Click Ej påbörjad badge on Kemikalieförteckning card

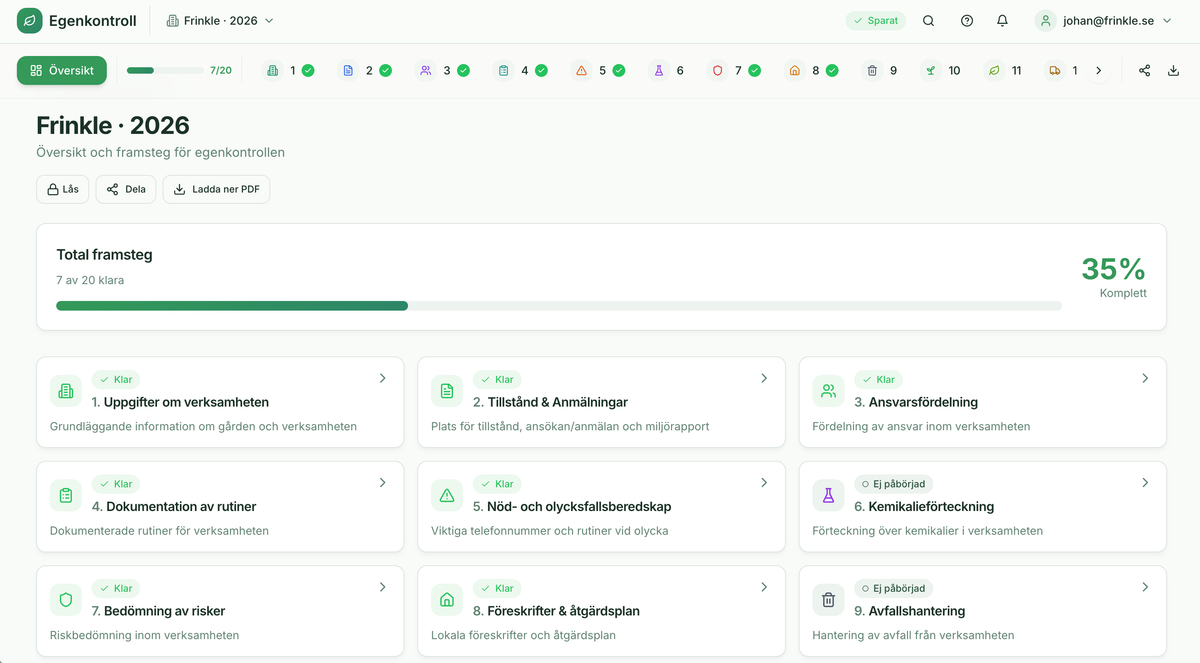coord(893,484)
